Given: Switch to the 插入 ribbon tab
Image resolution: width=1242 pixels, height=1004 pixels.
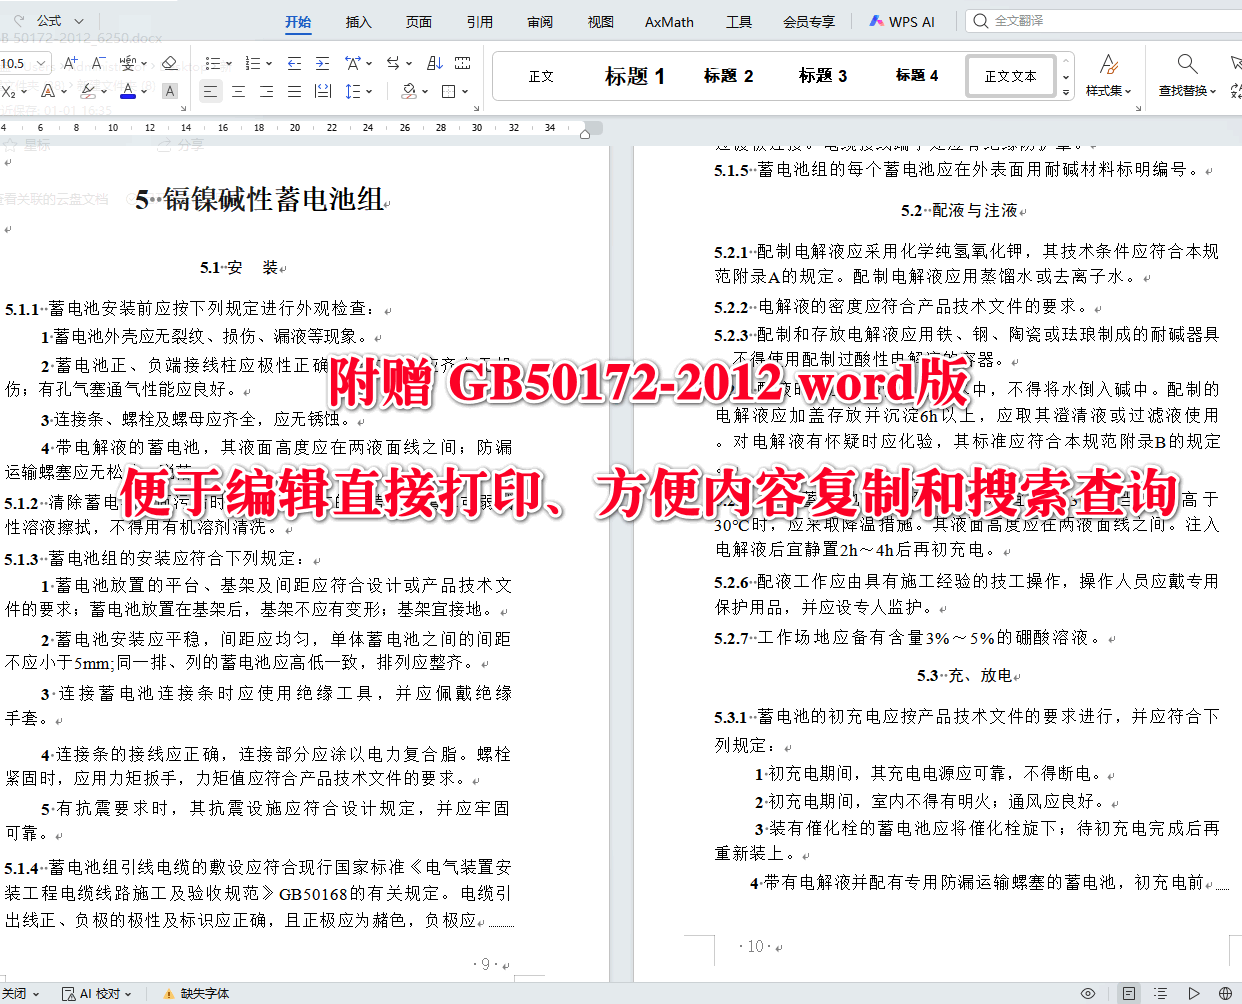Looking at the screenshot, I should (358, 21).
